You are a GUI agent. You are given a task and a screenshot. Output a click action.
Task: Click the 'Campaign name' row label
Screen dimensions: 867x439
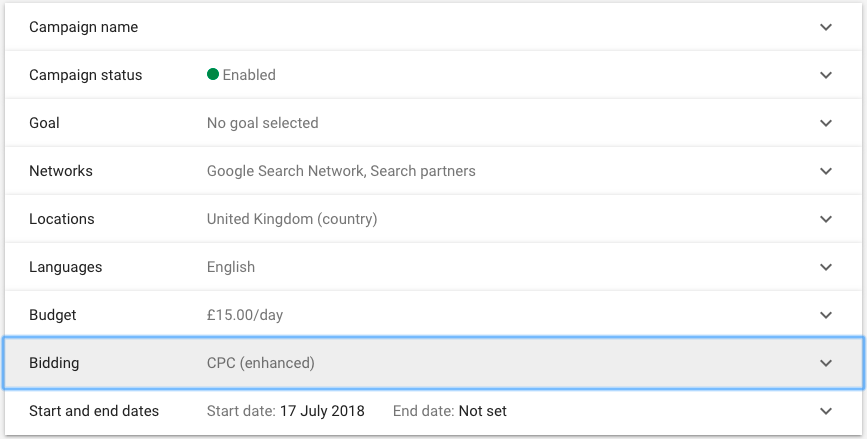83,27
